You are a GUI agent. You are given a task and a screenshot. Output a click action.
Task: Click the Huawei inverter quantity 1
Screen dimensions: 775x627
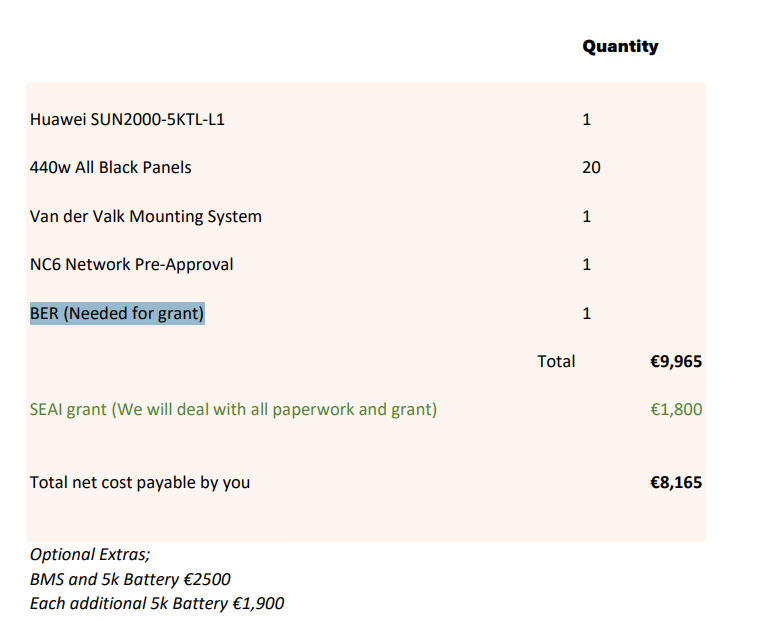point(586,119)
